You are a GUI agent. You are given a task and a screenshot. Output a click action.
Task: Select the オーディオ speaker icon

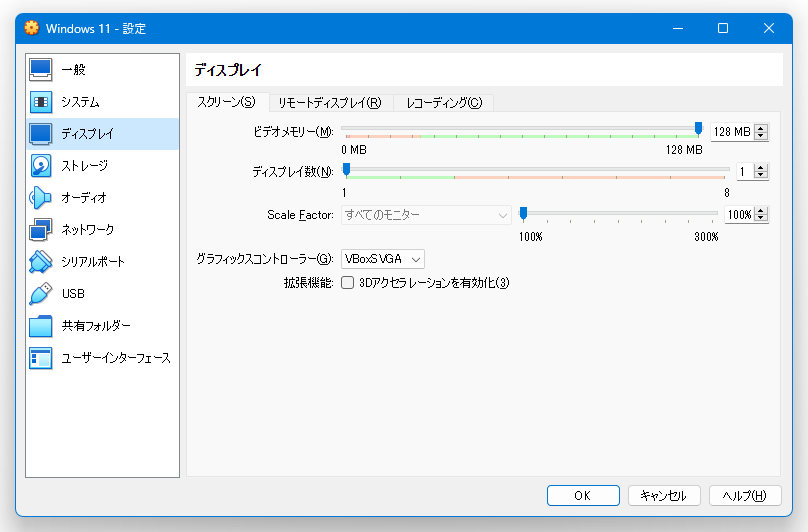pyautogui.click(x=41, y=198)
